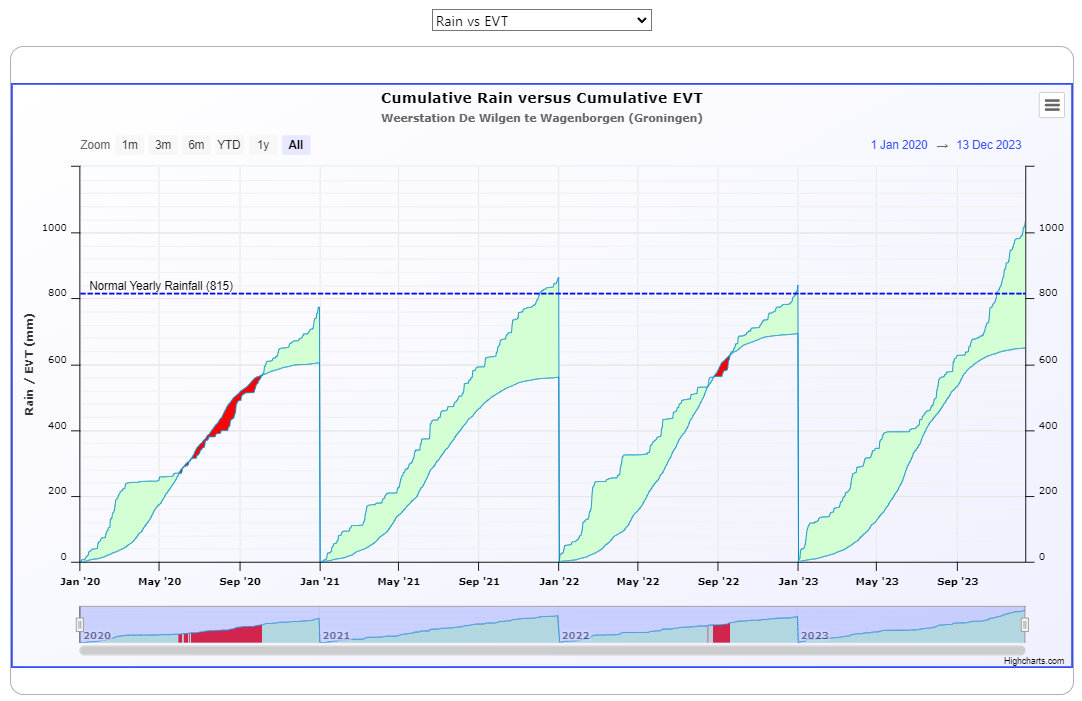This screenshot has height=701, width=1082.
Task: Click the right navigator handle
Action: 1025,625
